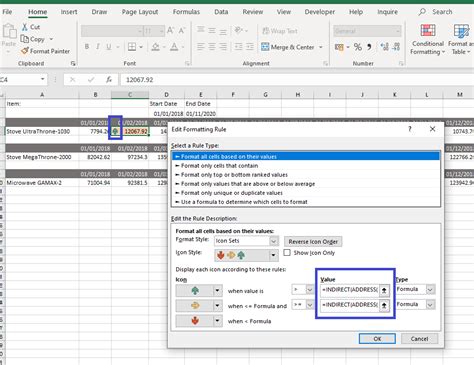Open the Developer ribbon tab
The height and width of the screenshot is (365, 474).
pos(320,12)
